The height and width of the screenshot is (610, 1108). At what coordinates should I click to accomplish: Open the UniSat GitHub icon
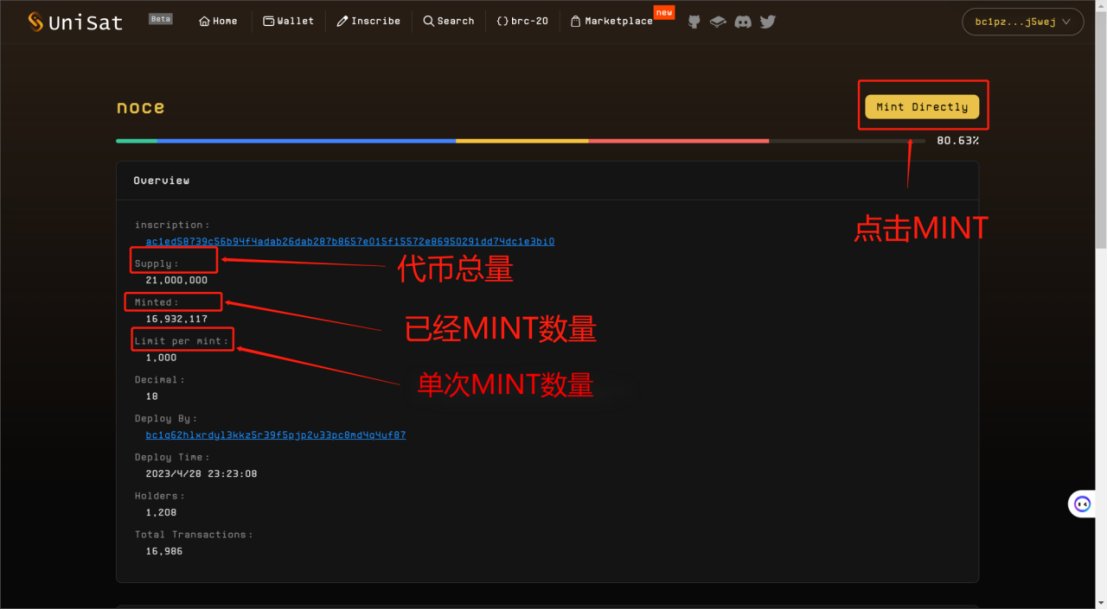[x=693, y=20]
